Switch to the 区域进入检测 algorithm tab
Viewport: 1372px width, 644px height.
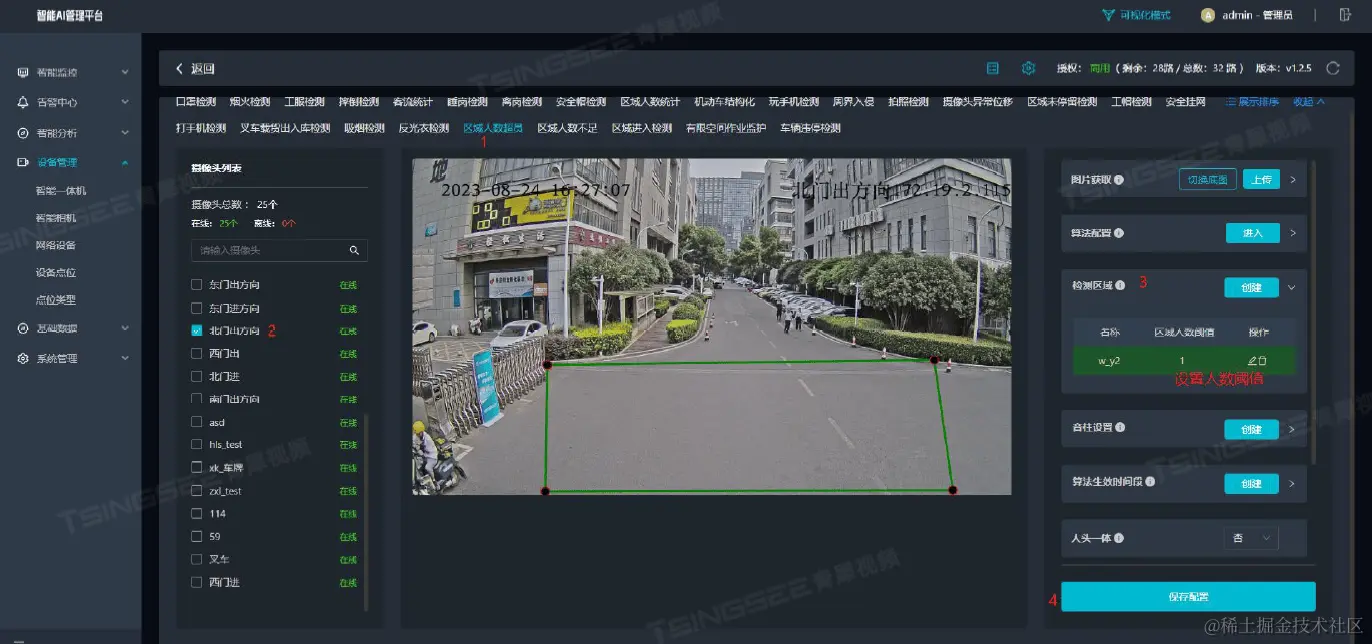tap(641, 128)
